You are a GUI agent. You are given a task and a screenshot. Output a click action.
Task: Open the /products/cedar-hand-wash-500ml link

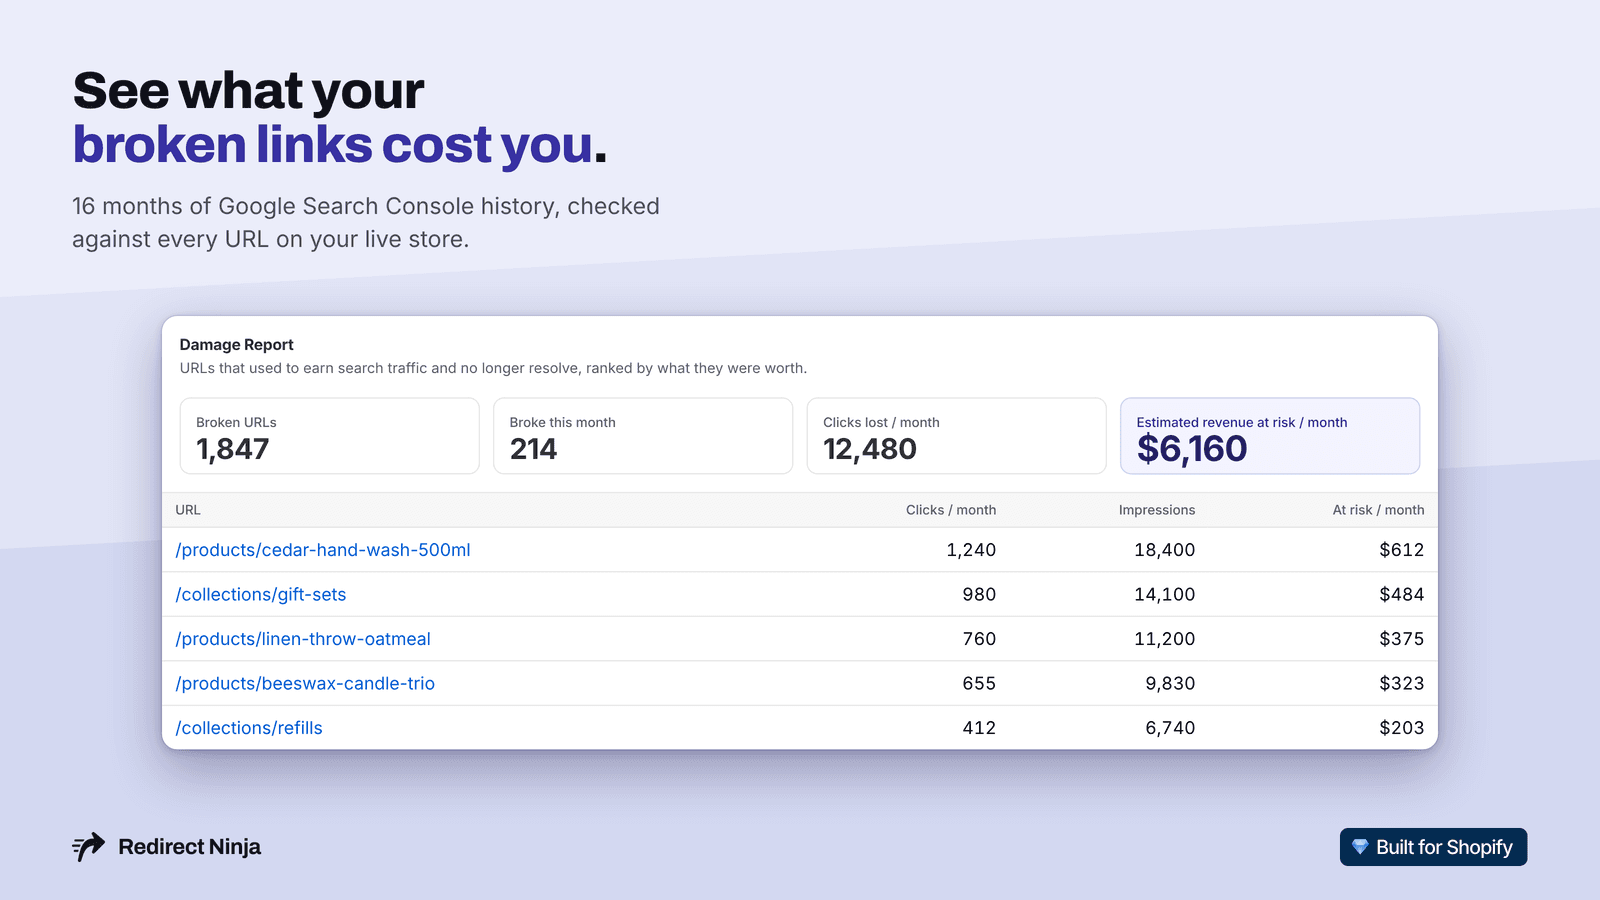pyautogui.click(x=323, y=550)
